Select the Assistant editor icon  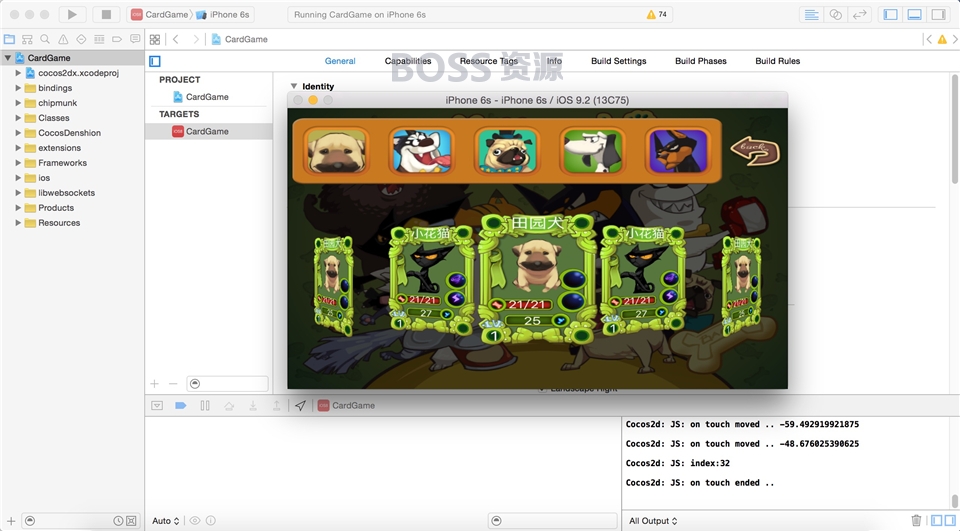click(x=835, y=14)
